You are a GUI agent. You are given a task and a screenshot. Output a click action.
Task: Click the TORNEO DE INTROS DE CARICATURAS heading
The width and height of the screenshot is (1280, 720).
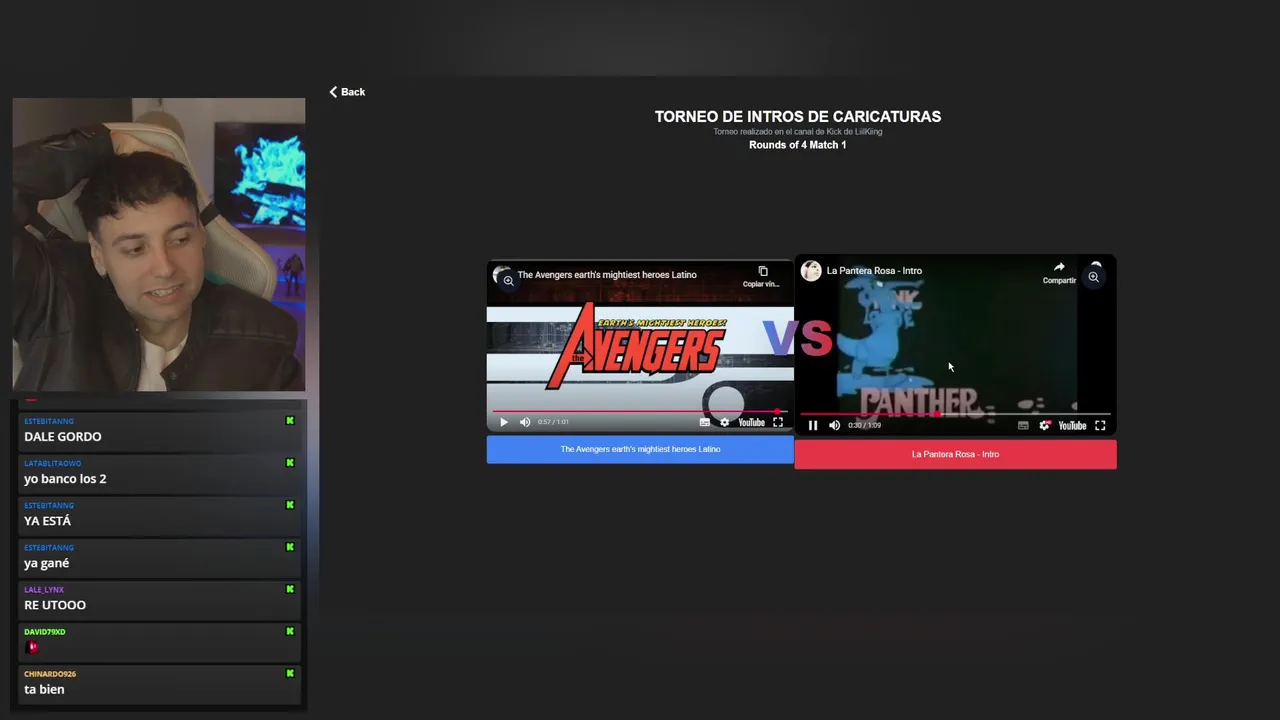pyautogui.click(x=798, y=117)
